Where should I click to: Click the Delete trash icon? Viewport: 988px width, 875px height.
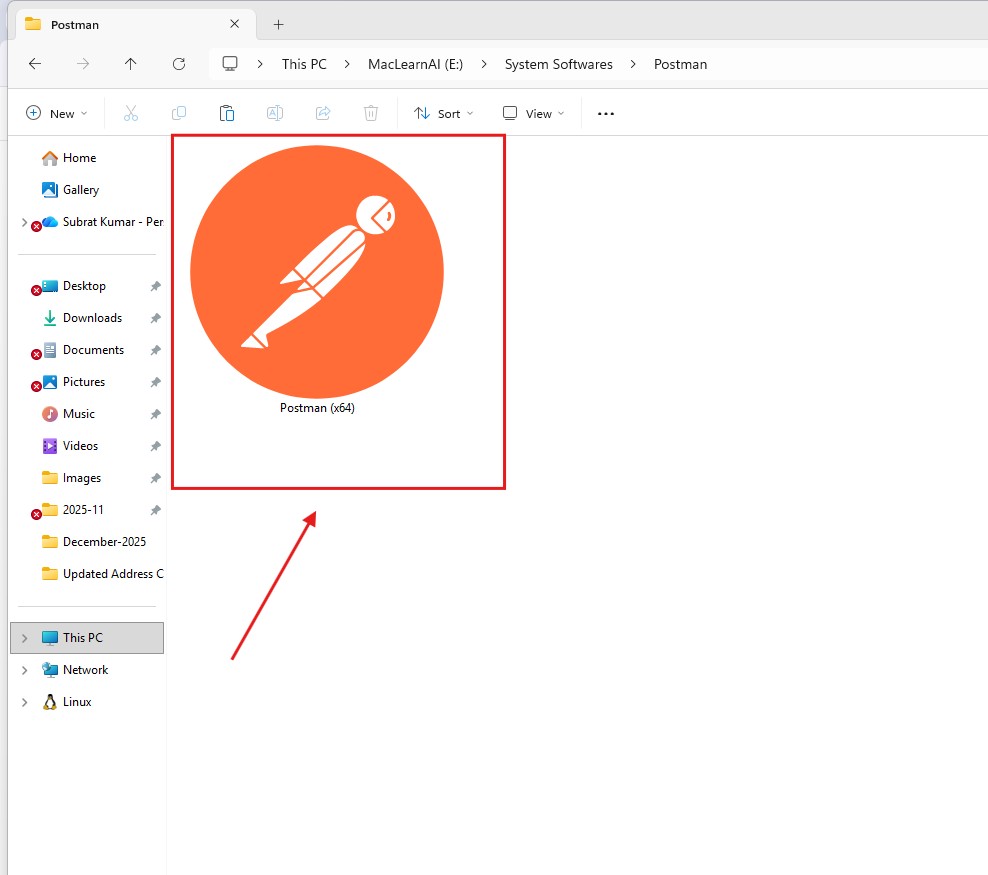[371, 114]
